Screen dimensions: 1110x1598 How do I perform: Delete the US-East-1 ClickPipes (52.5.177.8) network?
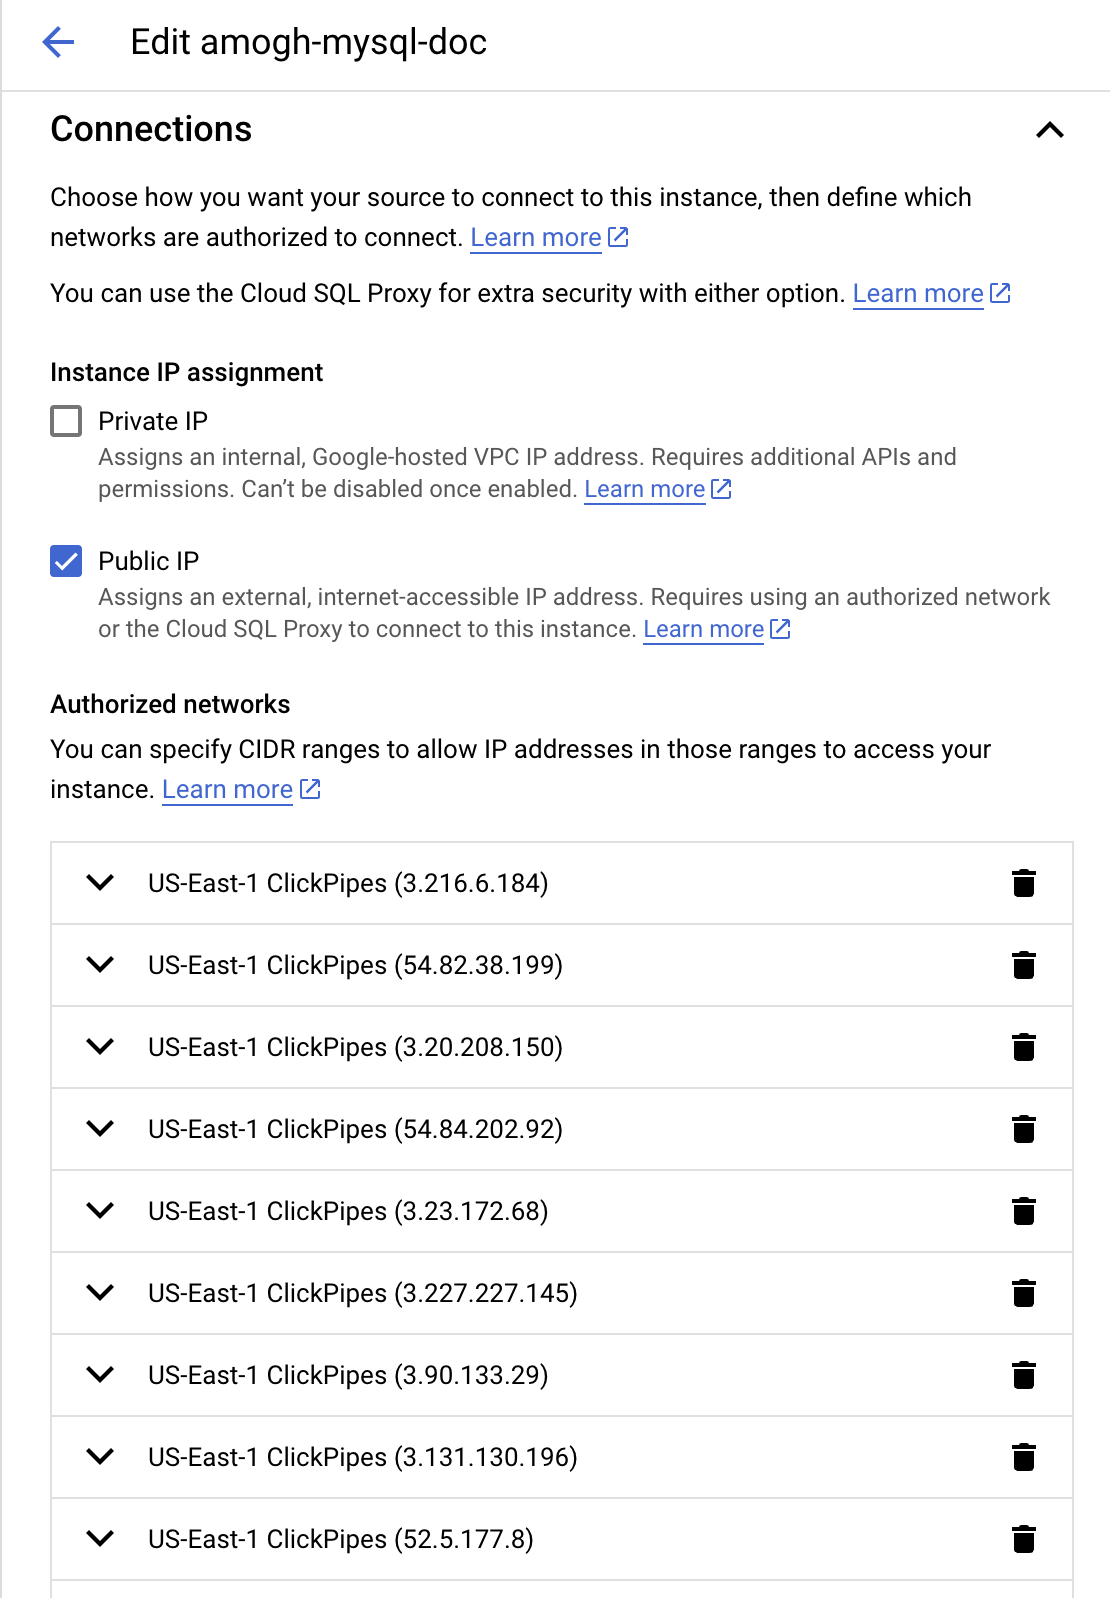click(1025, 1539)
